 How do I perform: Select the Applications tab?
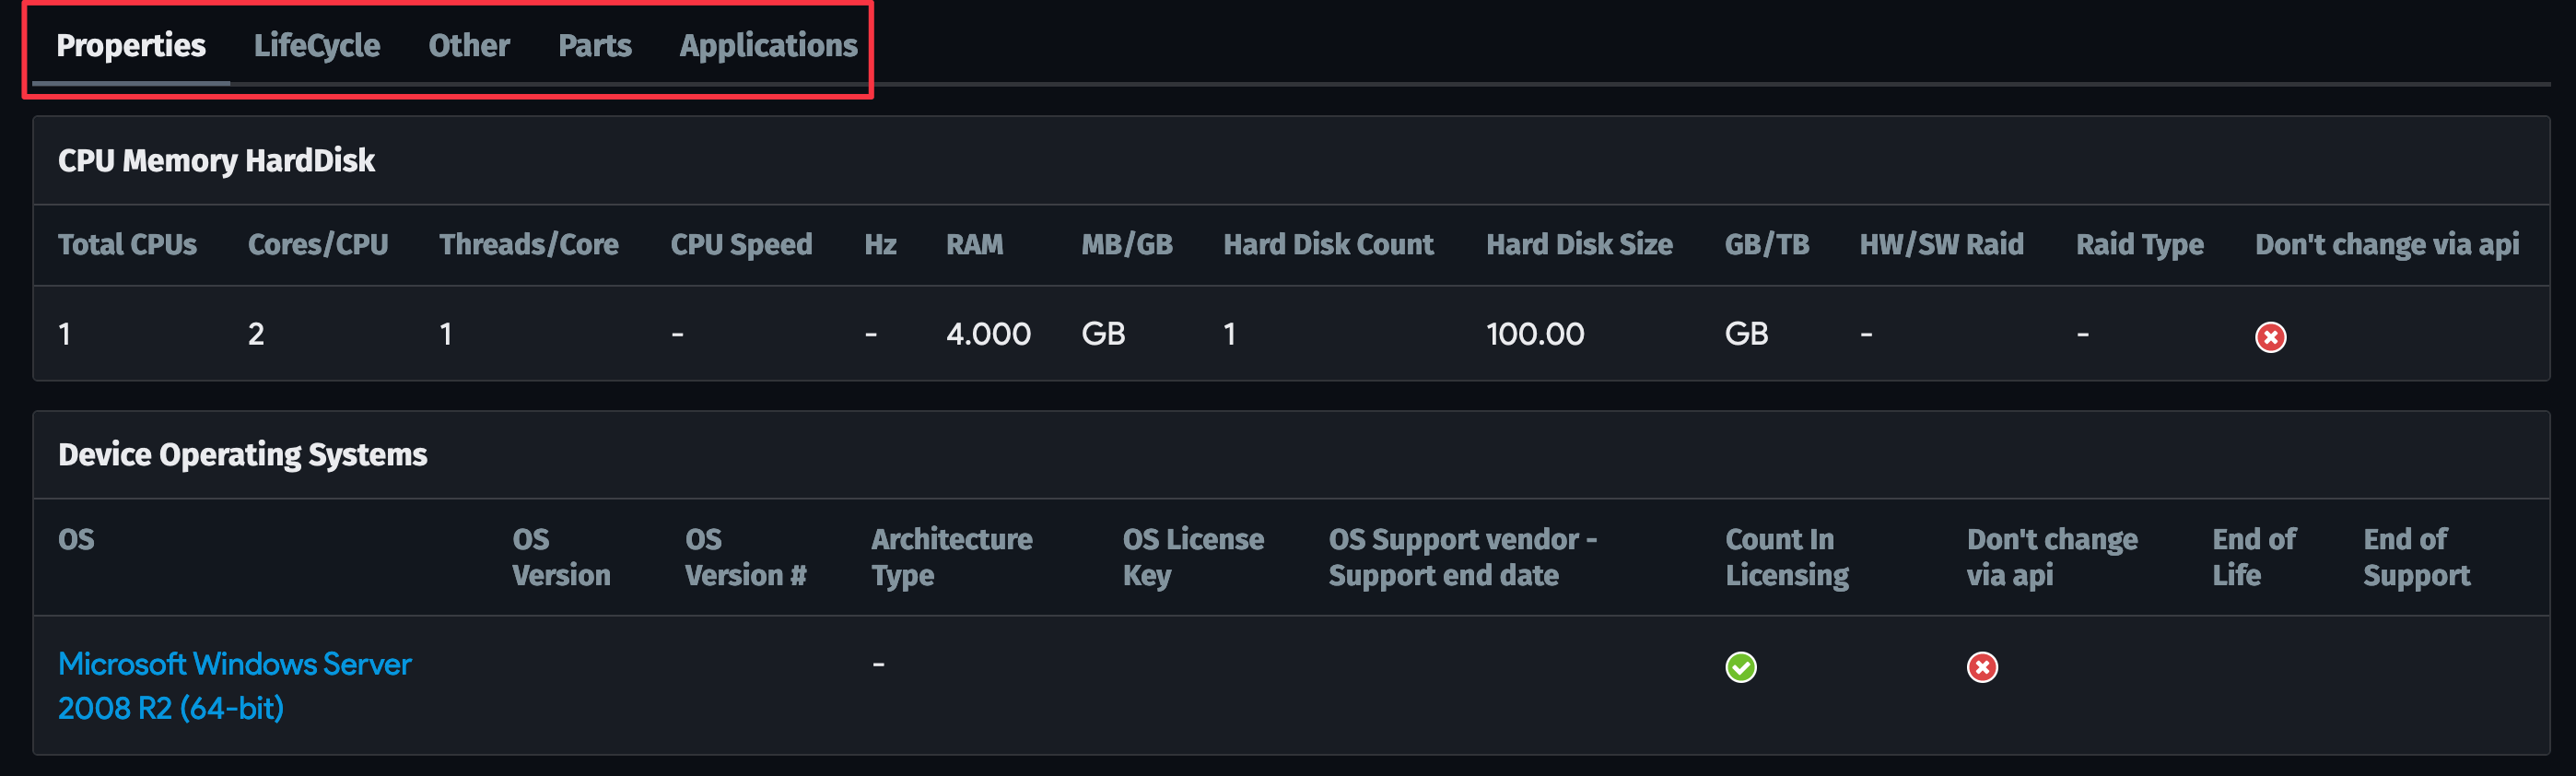click(x=768, y=46)
